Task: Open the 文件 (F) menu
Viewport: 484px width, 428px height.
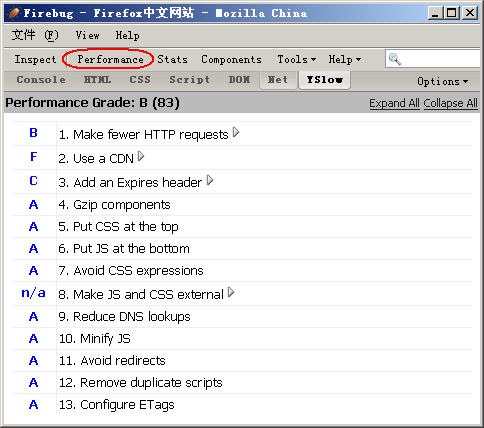Action: click(35, 35)
